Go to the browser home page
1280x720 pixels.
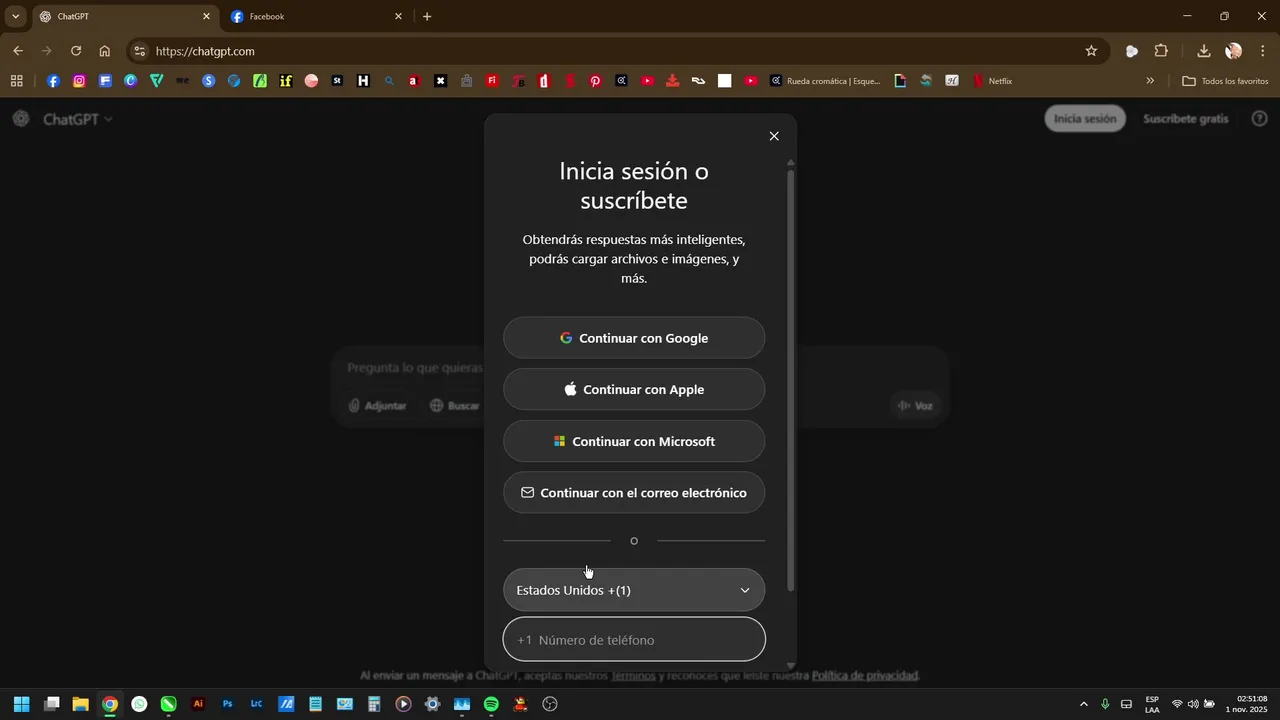(105, 51)
